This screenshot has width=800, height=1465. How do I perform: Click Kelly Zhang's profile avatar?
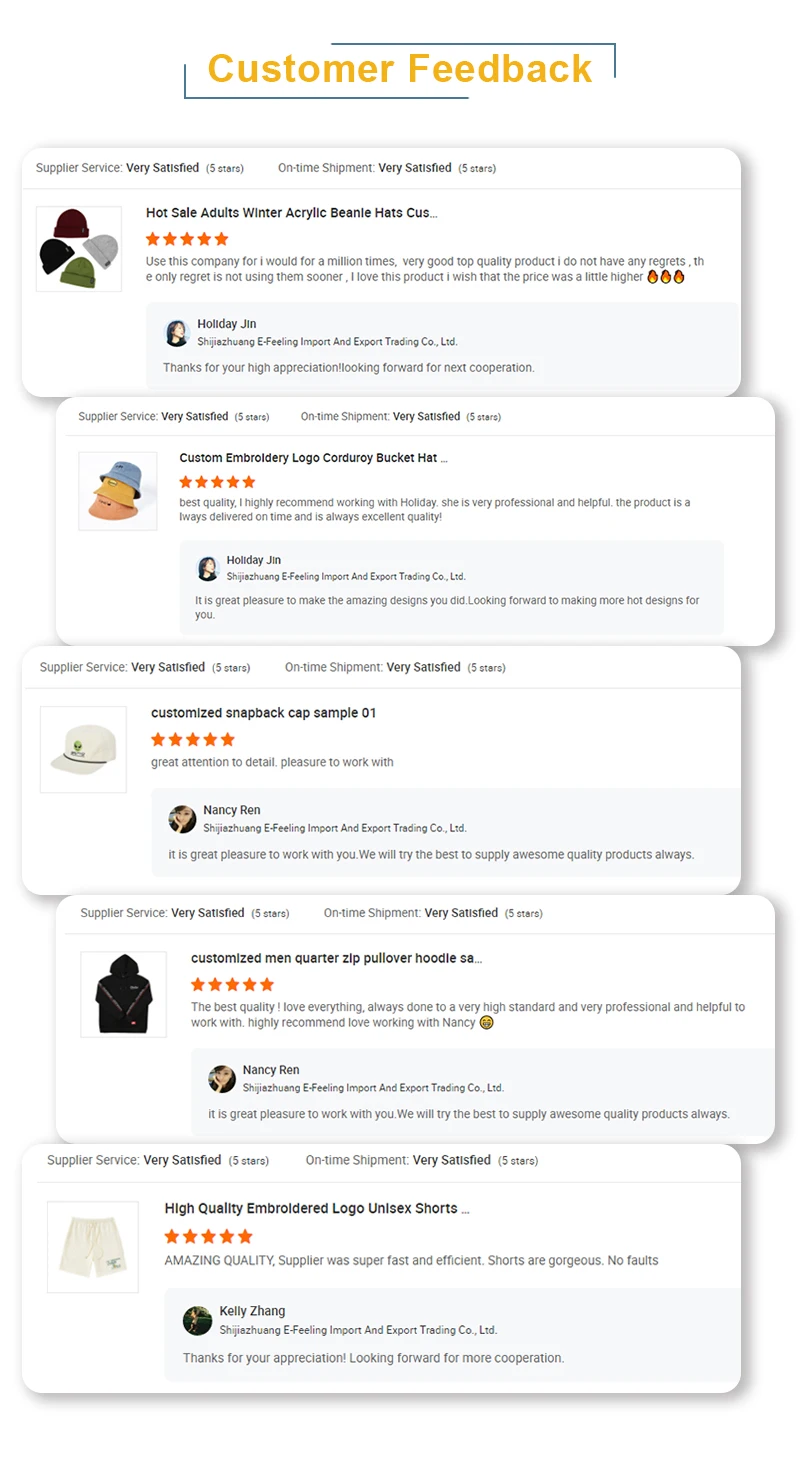tap(197, 1320)
